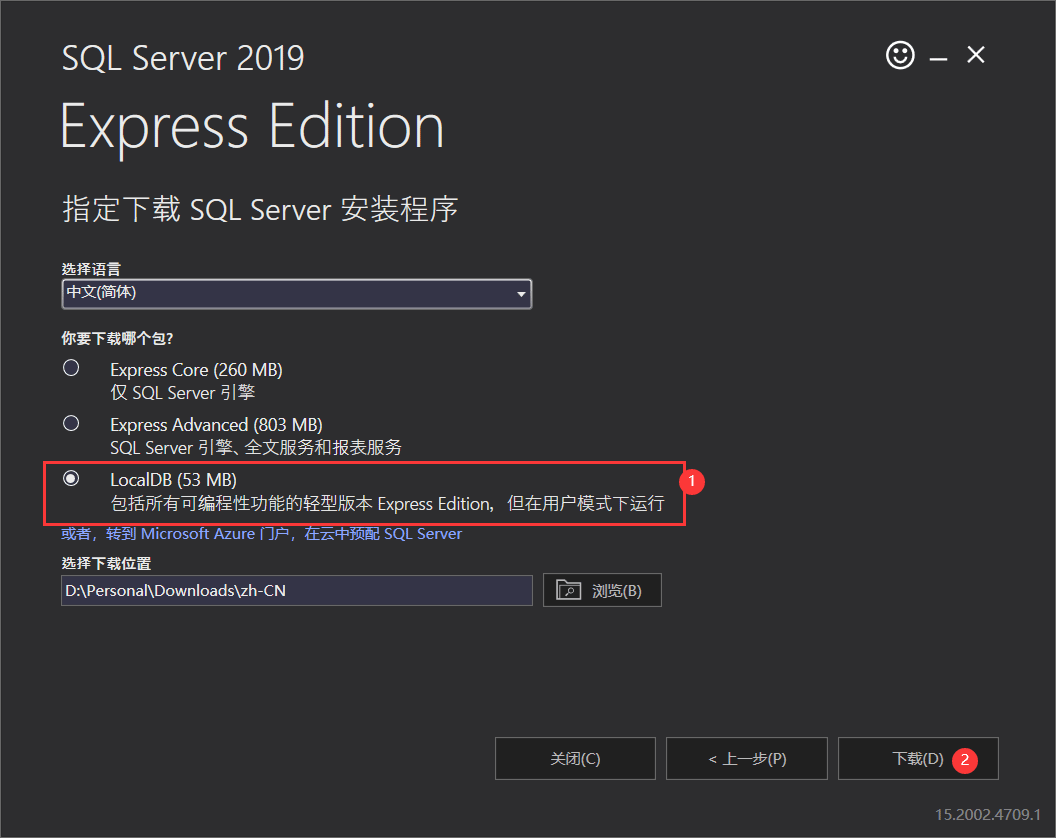
Task: Click the 选择语言 label
Action: click(x=91, y=269)
